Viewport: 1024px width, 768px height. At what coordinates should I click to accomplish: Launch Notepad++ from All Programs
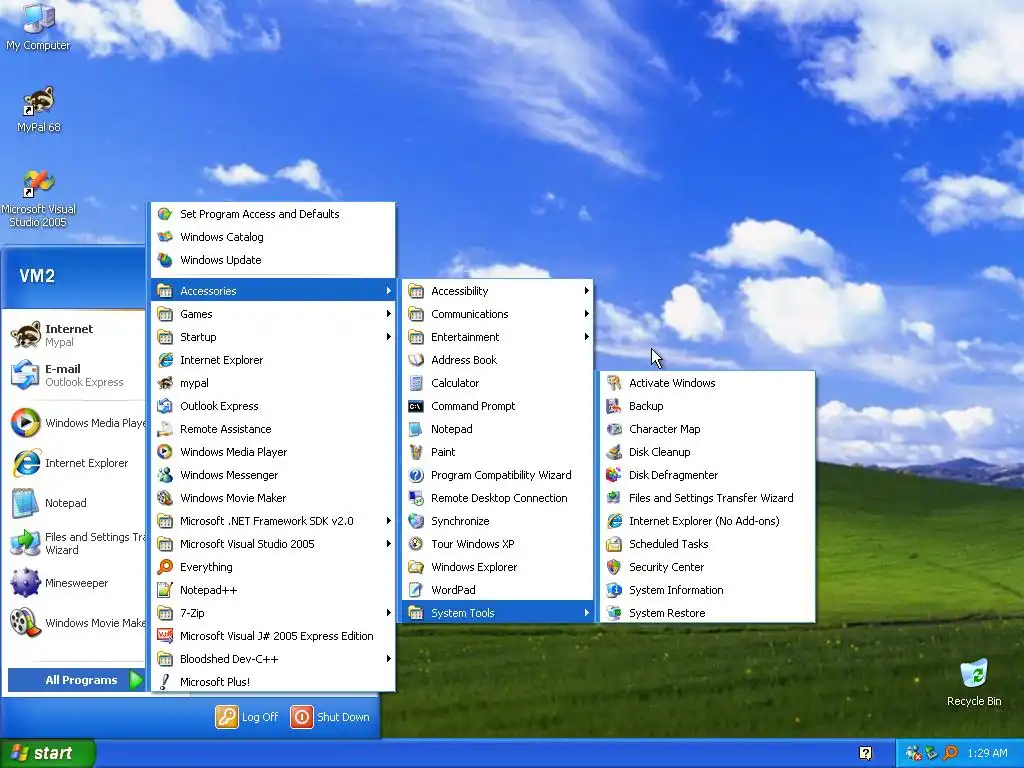pyautogui.click(x=273, y=590)
